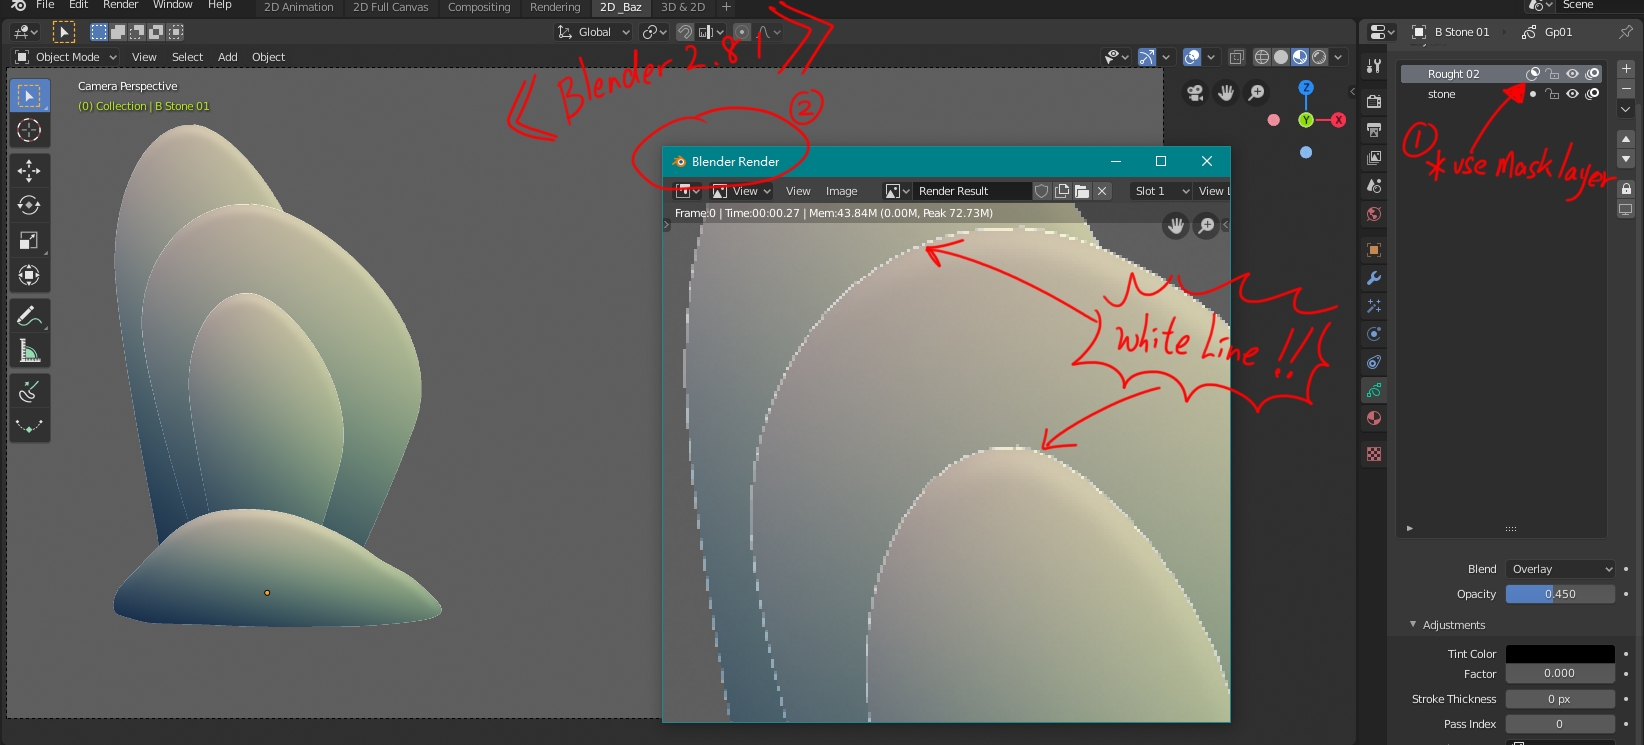The image size is (1644, 745).
Task: Choose the Transform tool
Action: pos(29,275)
